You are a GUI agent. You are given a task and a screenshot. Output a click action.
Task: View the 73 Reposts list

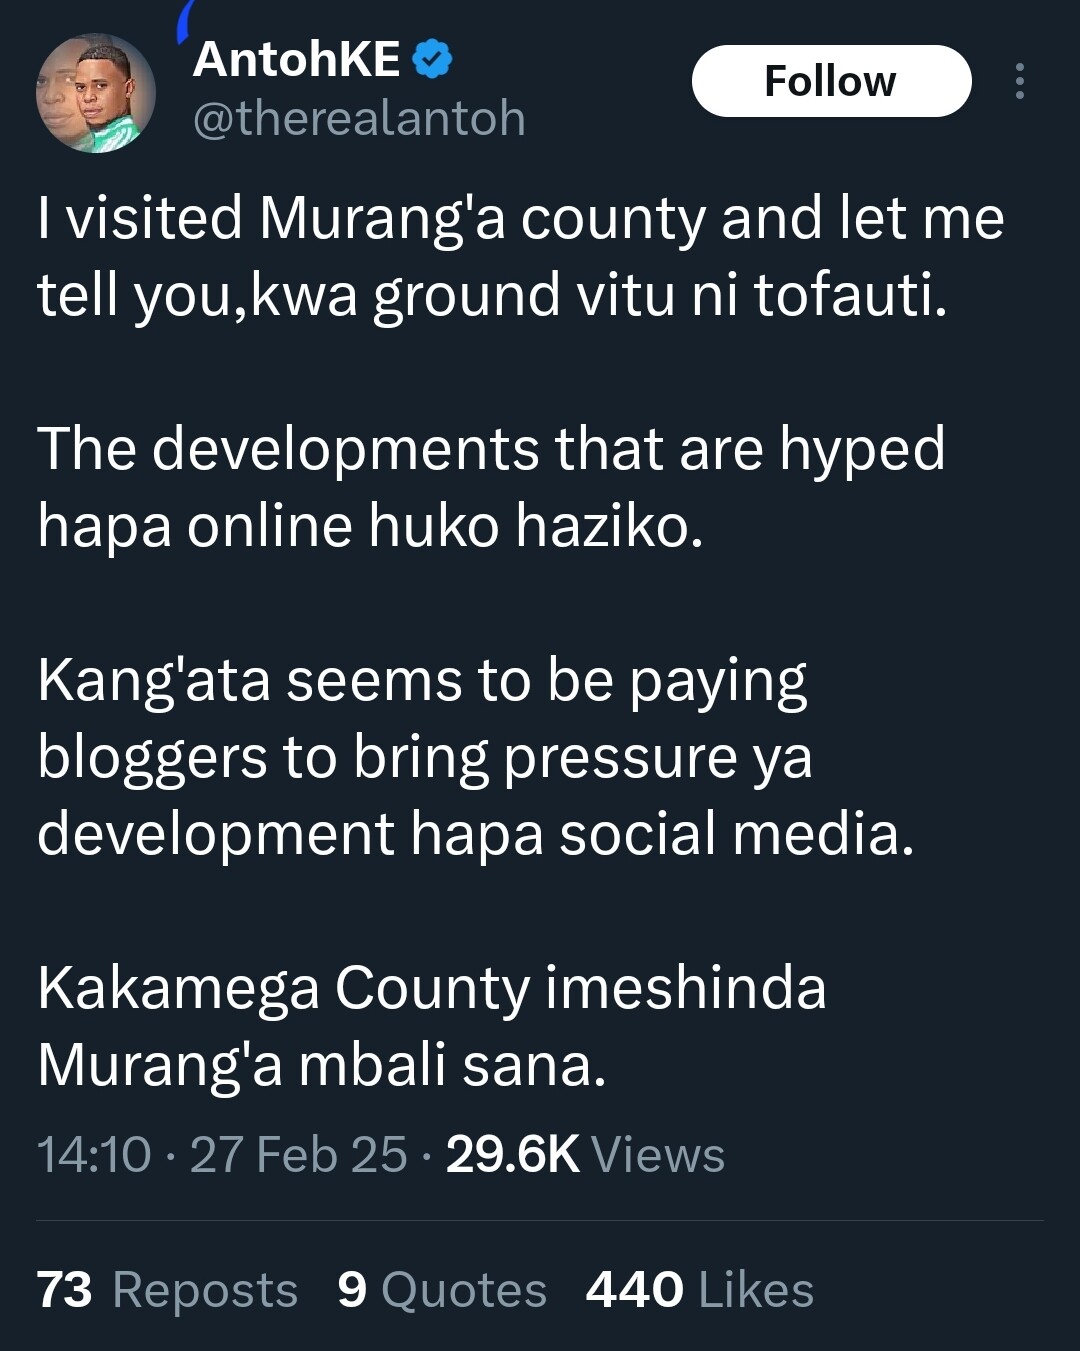[167, 1289]
